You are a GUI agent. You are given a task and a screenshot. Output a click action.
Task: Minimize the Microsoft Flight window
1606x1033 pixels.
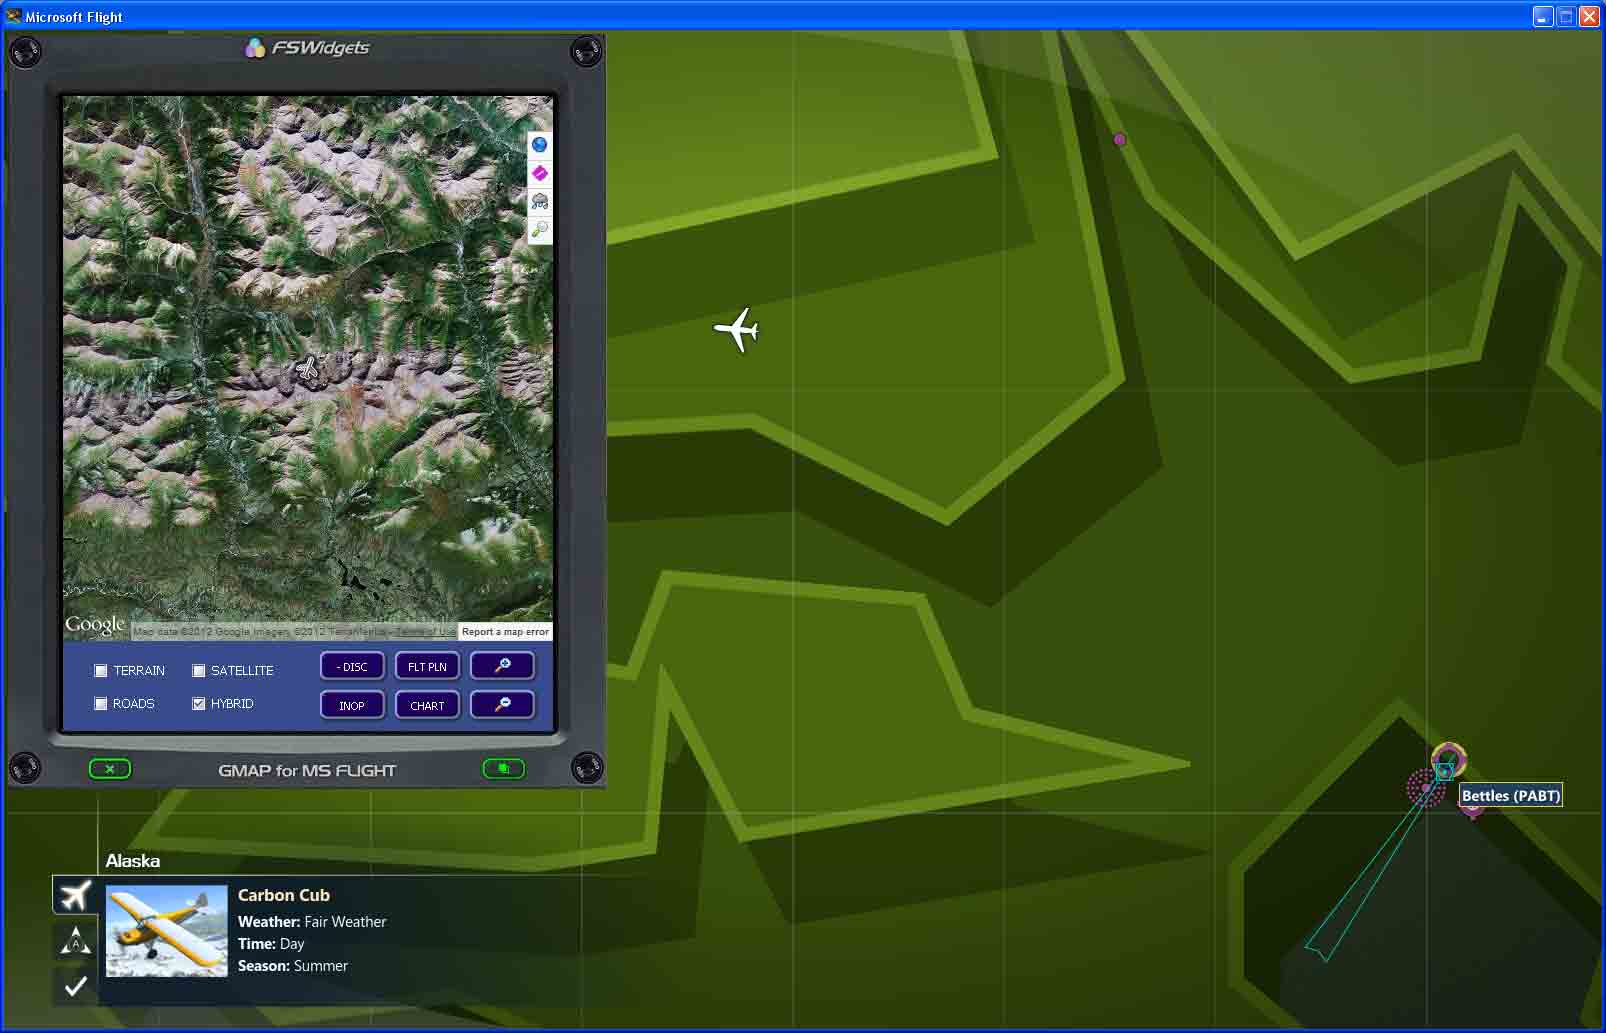point(1543,16)
